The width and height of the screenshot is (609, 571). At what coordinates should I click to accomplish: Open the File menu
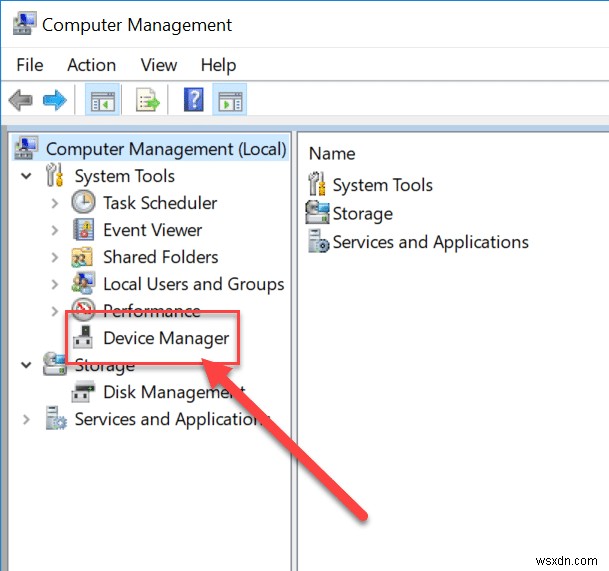pyautogui.click(x=30, y=65)
